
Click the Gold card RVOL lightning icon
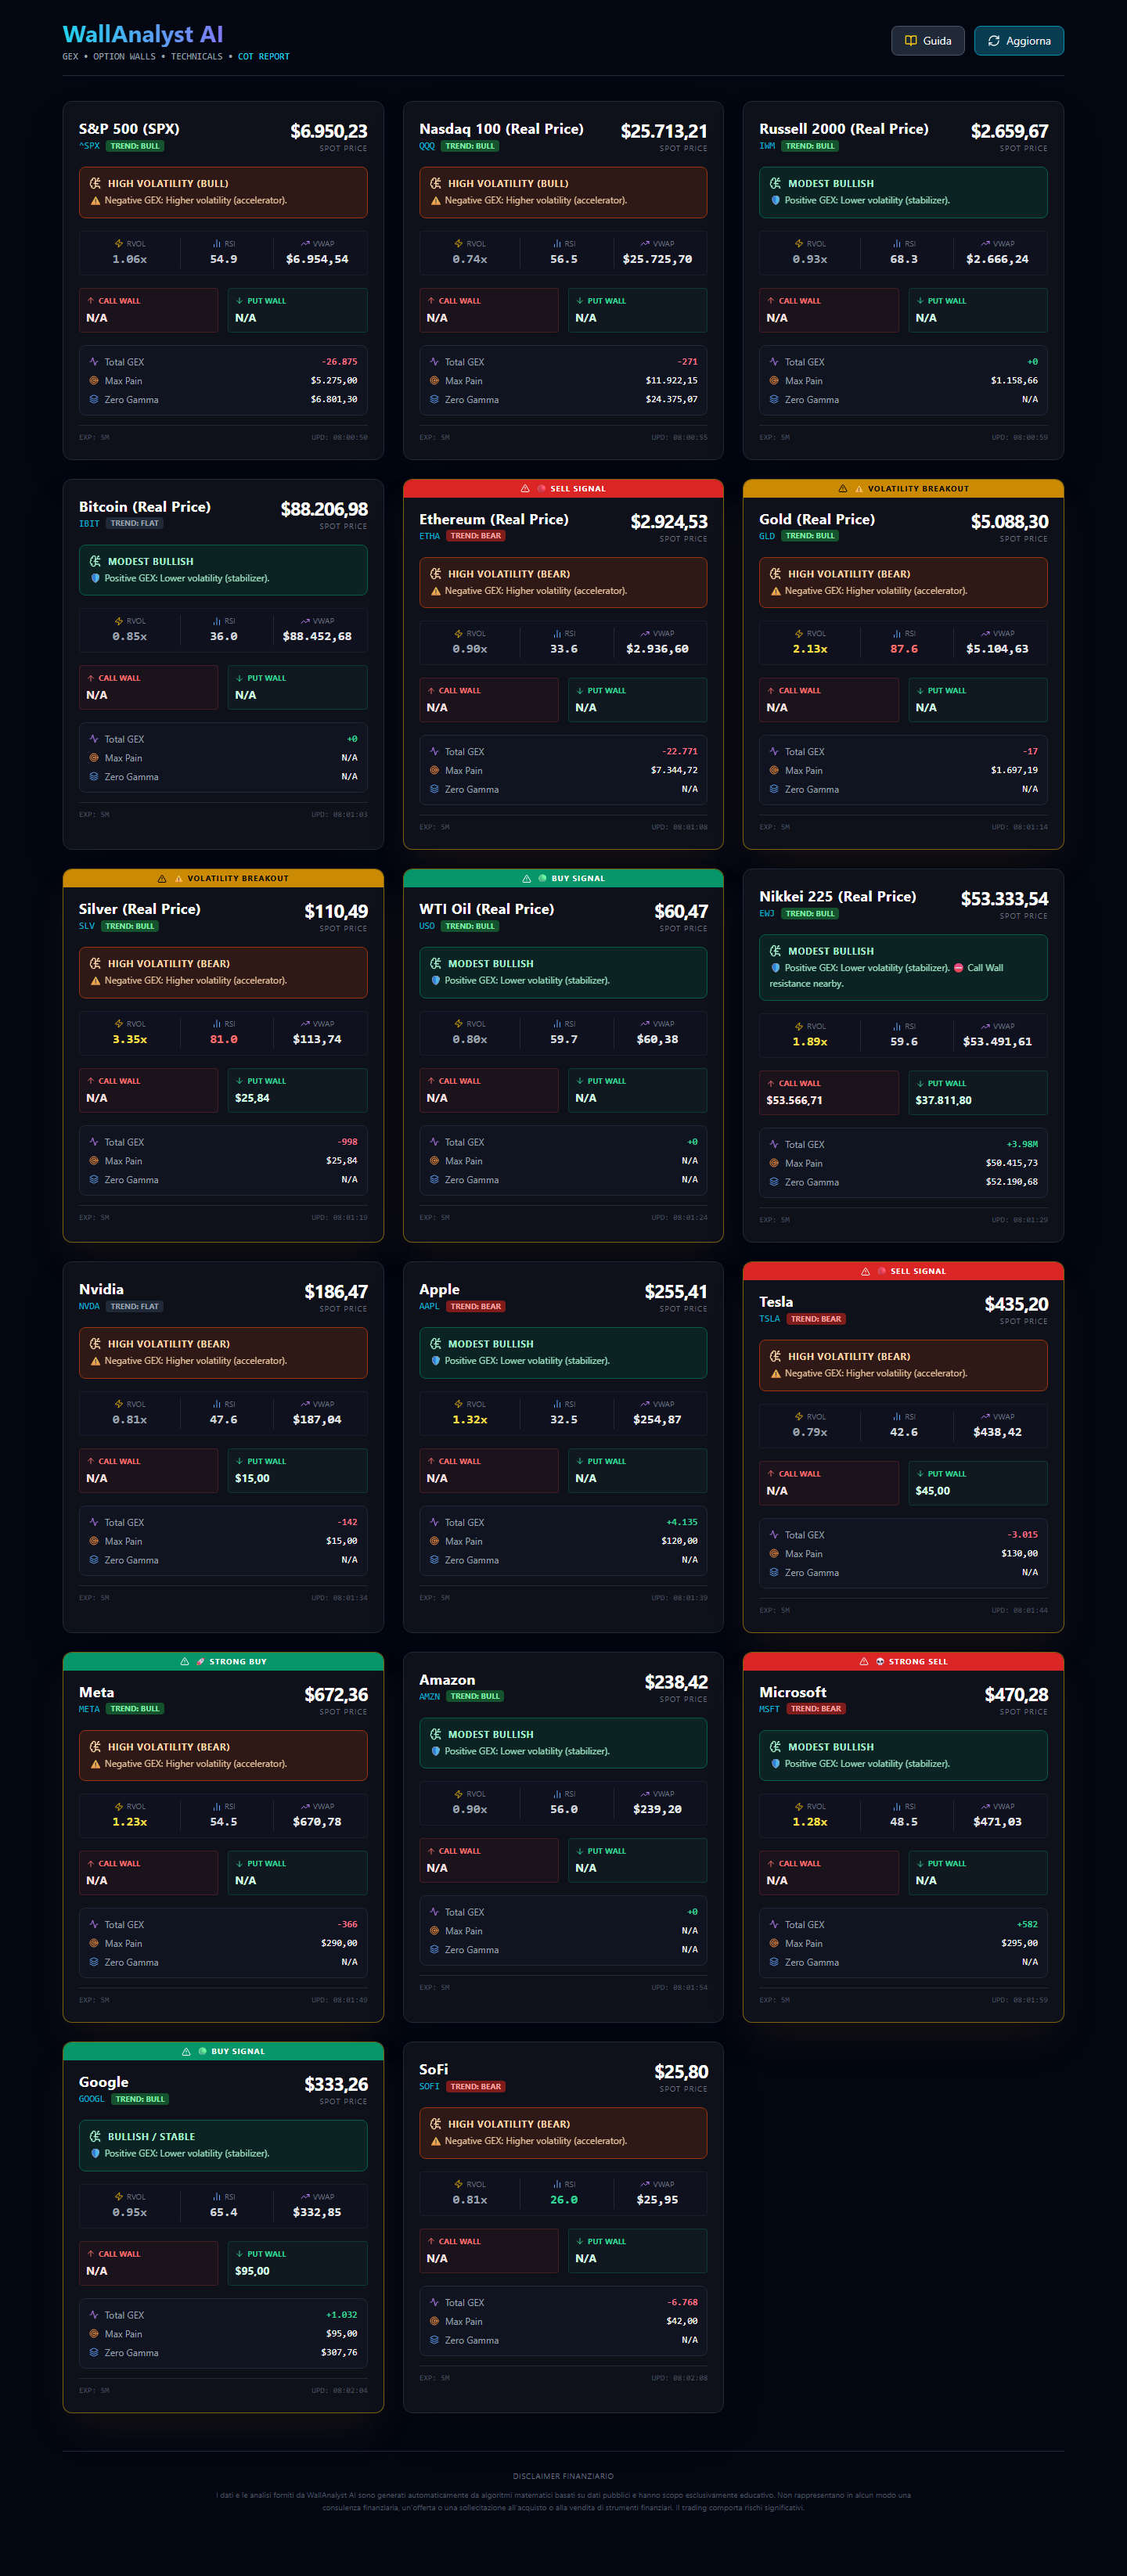798,634
